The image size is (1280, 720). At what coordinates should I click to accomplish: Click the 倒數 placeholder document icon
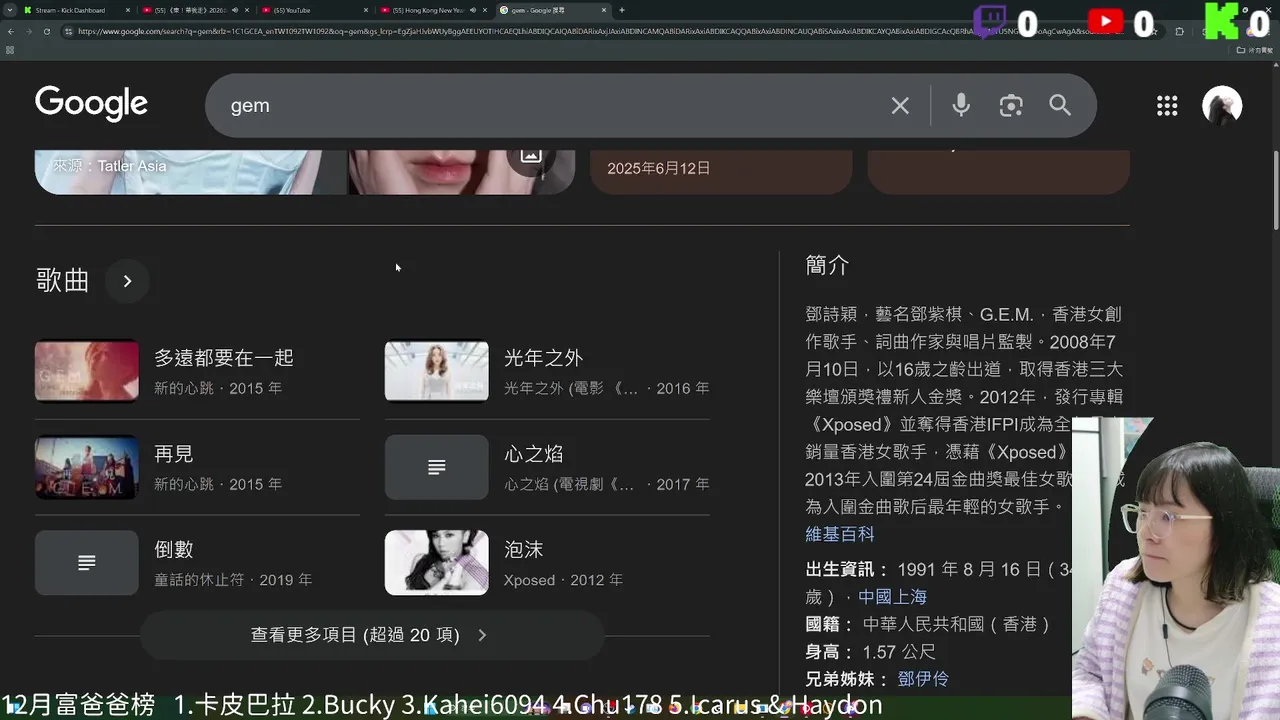[x=87, y=563]
